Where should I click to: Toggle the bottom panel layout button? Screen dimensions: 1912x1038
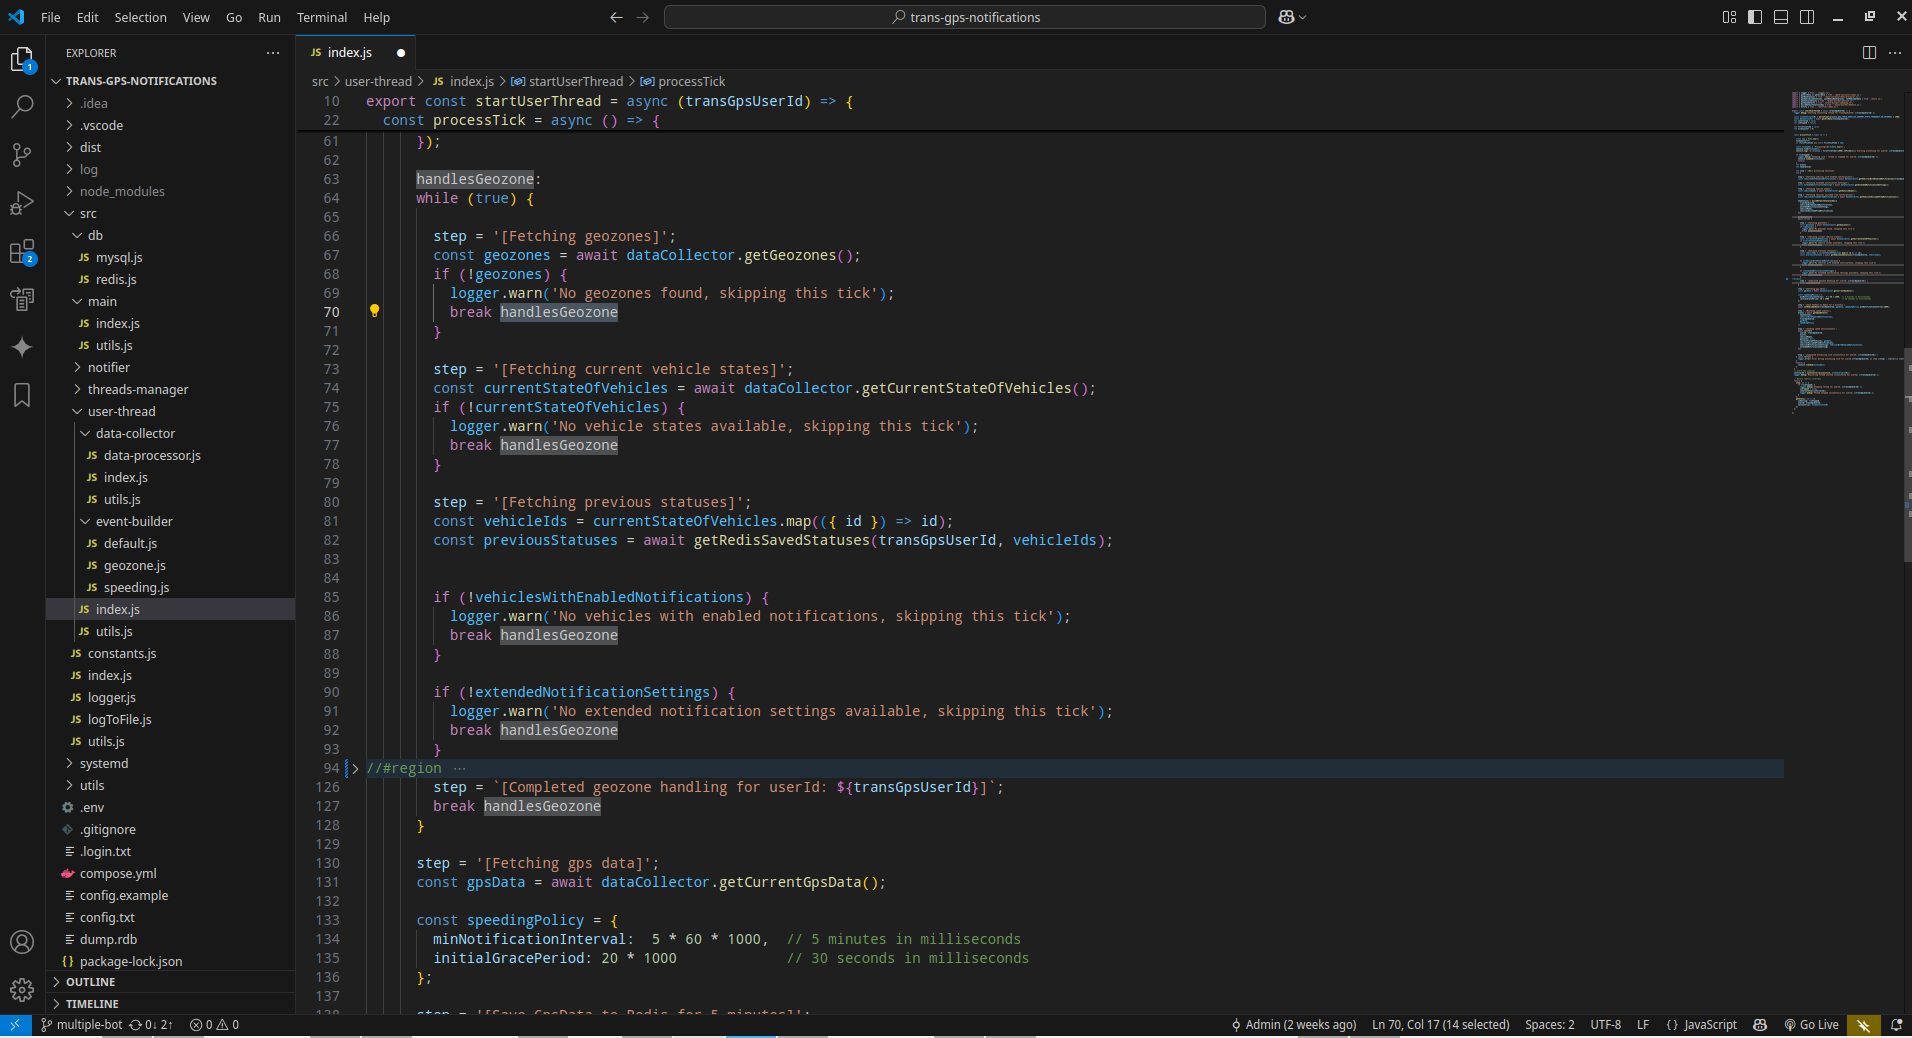[1780, 17]
